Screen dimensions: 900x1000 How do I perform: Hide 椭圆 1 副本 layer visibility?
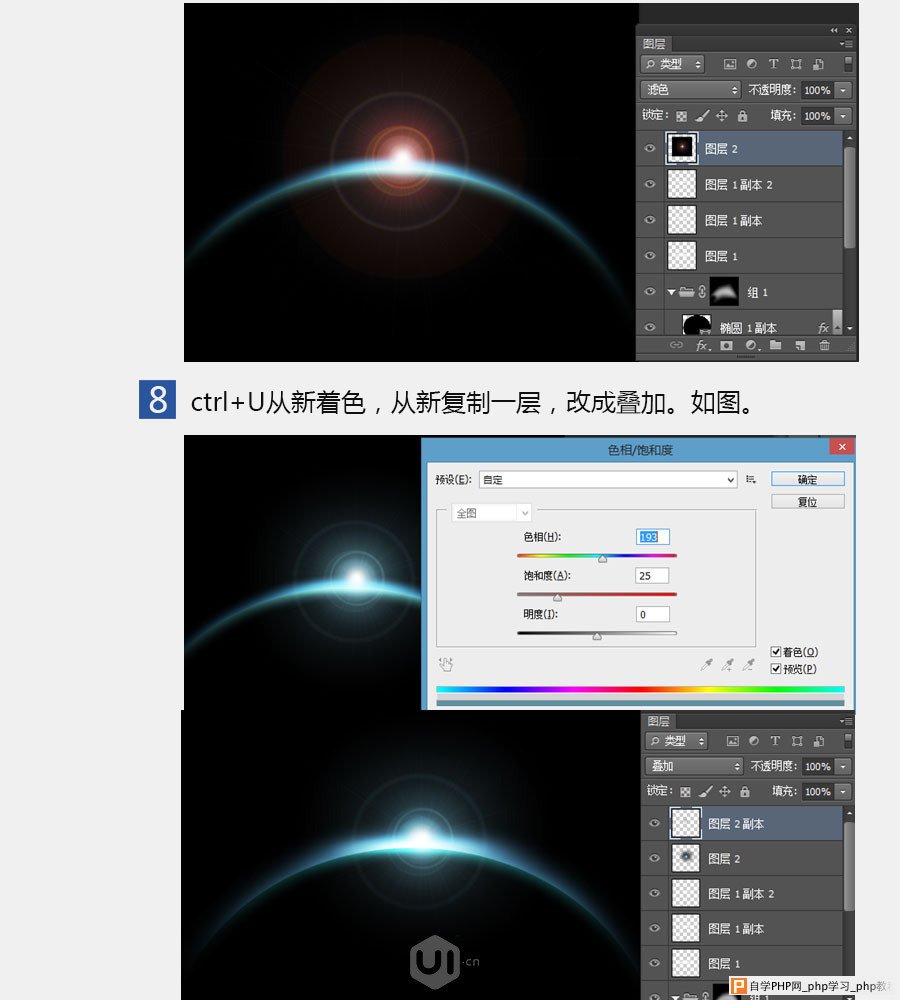point(650,327)
